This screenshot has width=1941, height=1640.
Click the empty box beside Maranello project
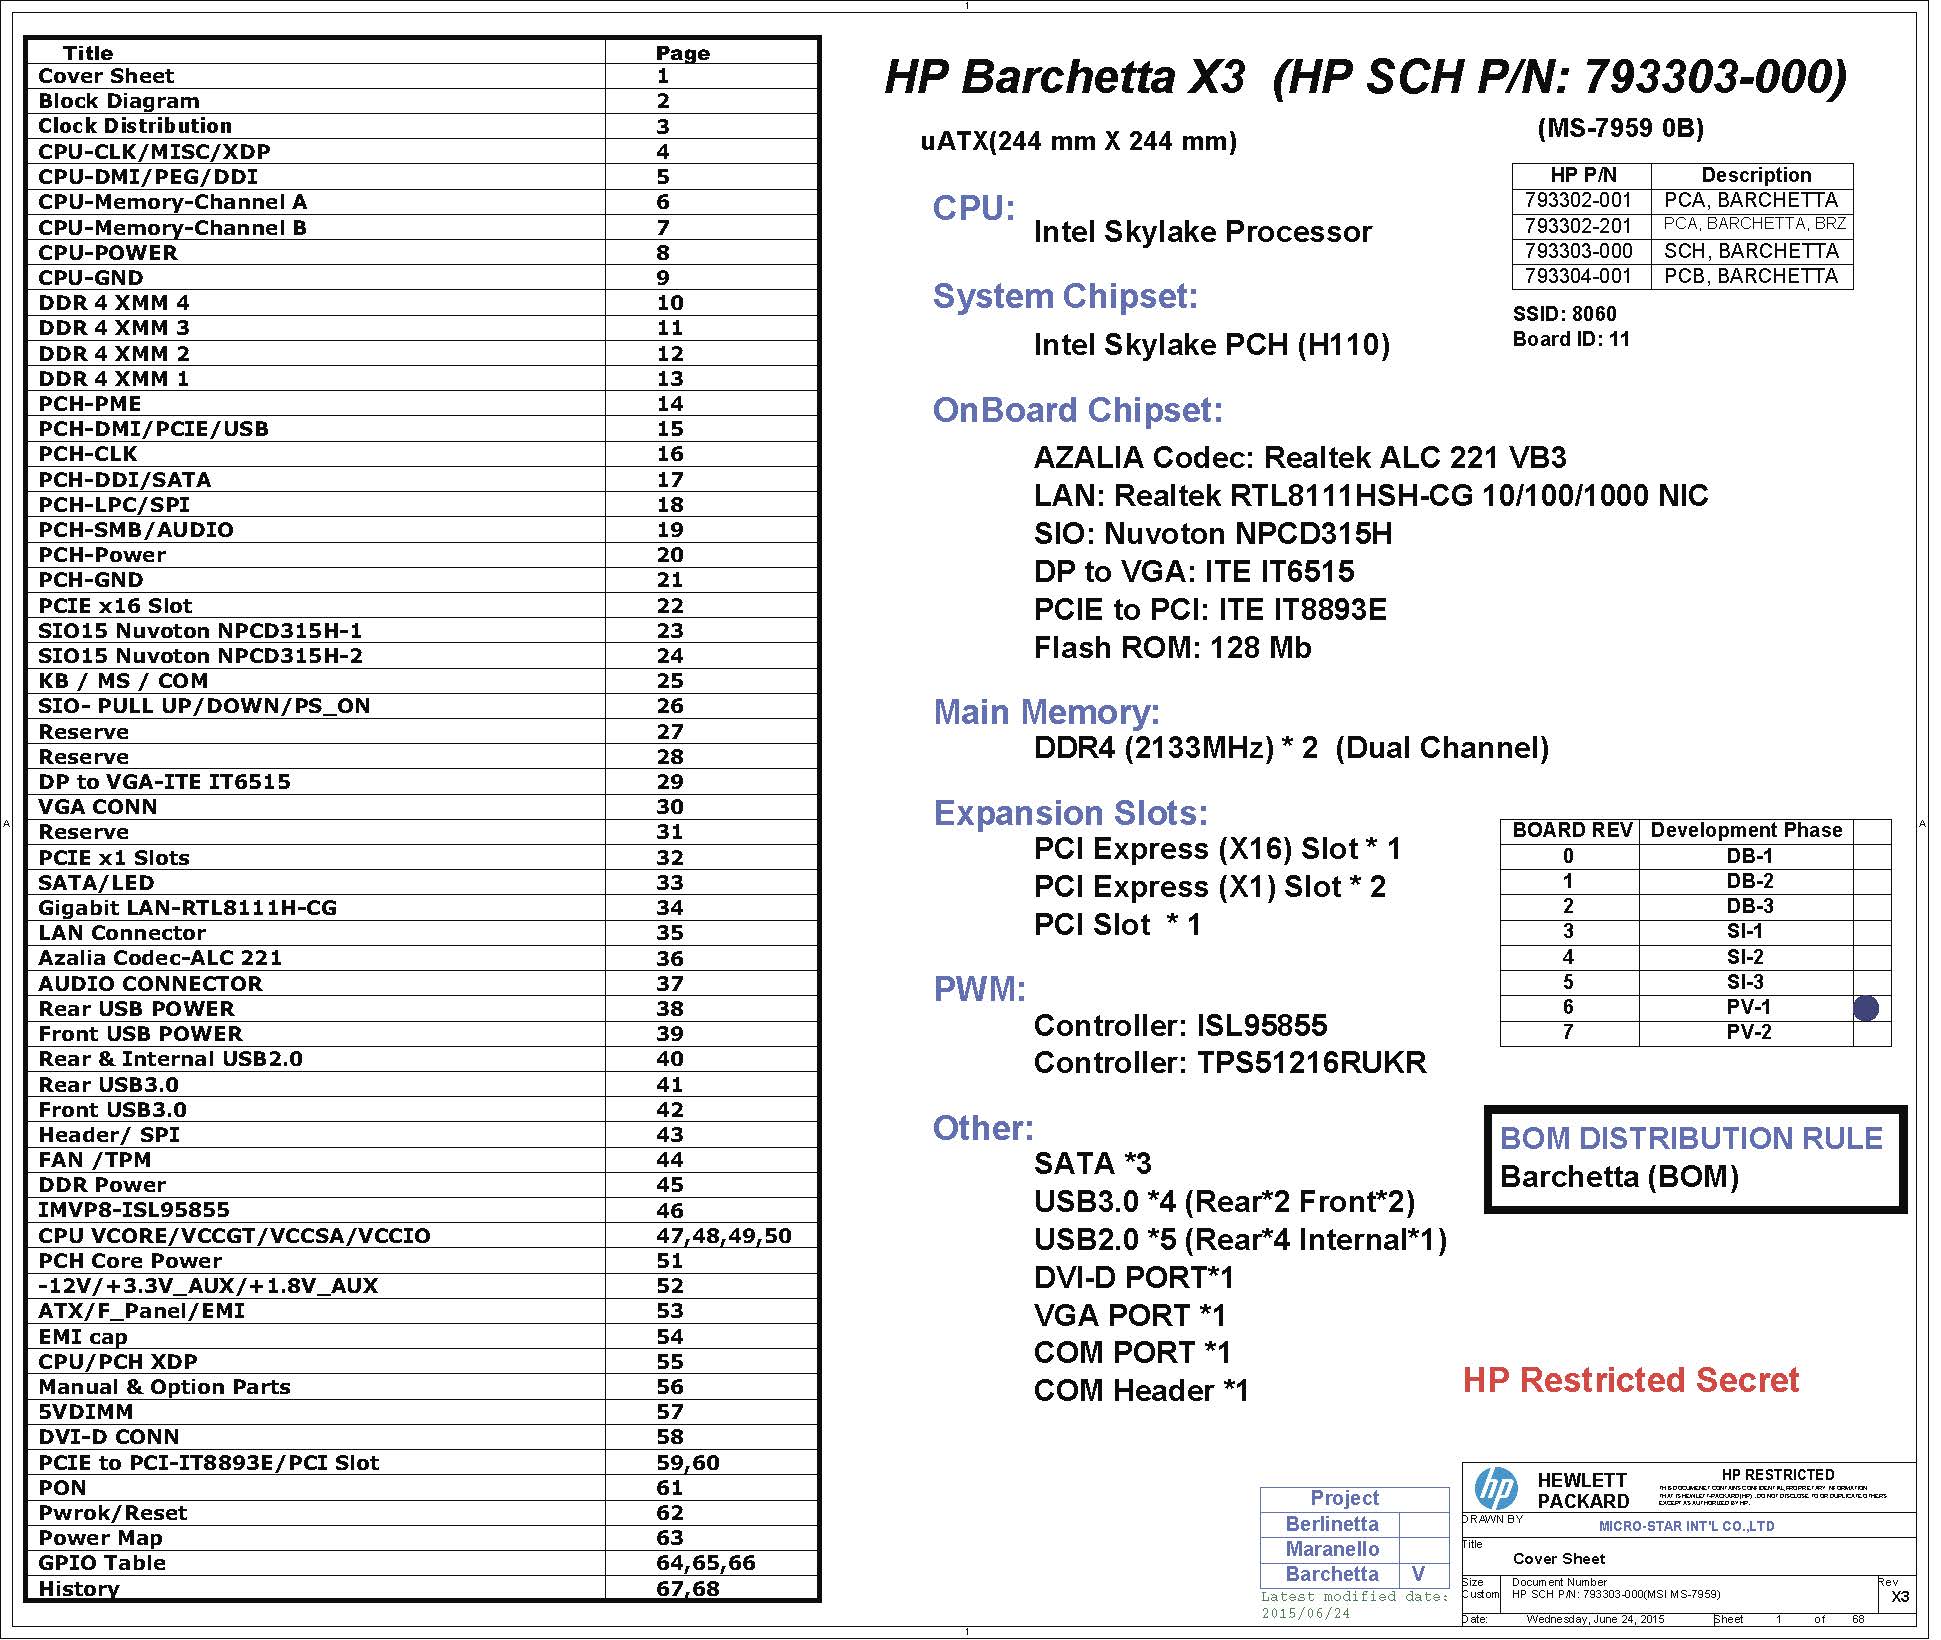pyautogui.click(x=1423, y=1549)
